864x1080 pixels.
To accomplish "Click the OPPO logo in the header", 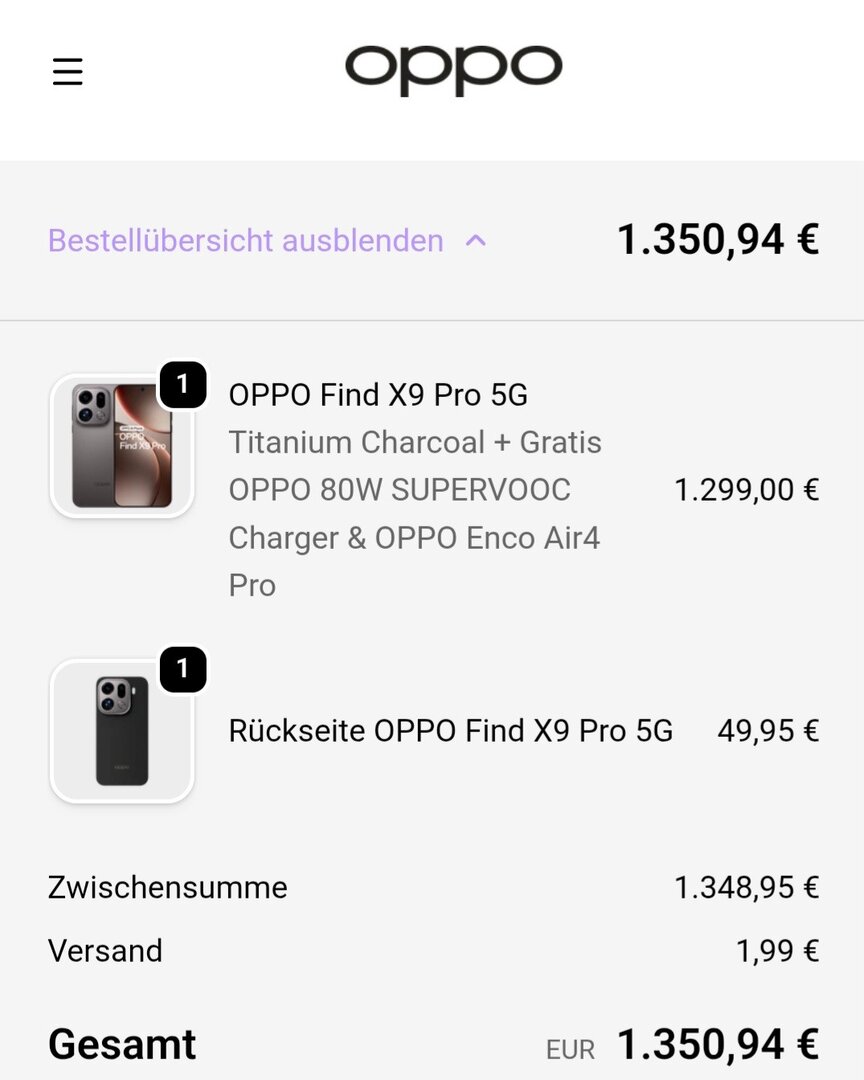I will point(453,70).
